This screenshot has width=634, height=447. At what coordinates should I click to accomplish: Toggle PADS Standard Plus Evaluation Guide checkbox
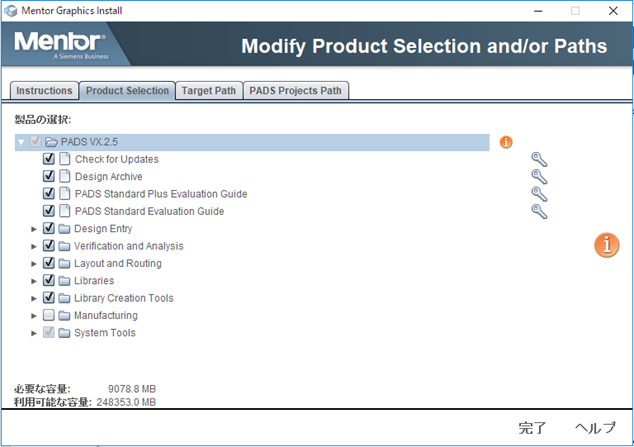(x=49, y=193)
